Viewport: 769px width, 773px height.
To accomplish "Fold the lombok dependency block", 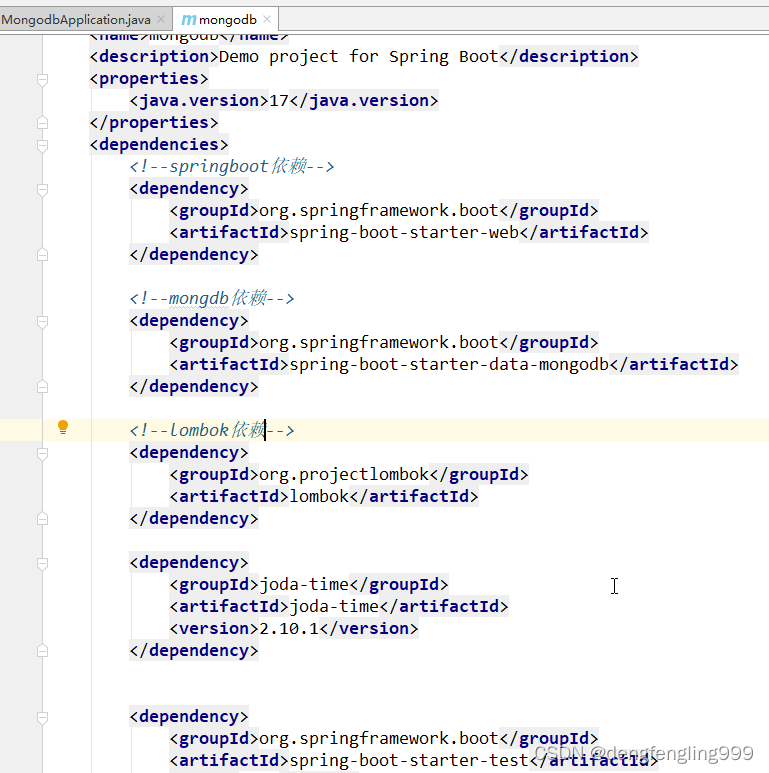I will click(x=42, y=453).
